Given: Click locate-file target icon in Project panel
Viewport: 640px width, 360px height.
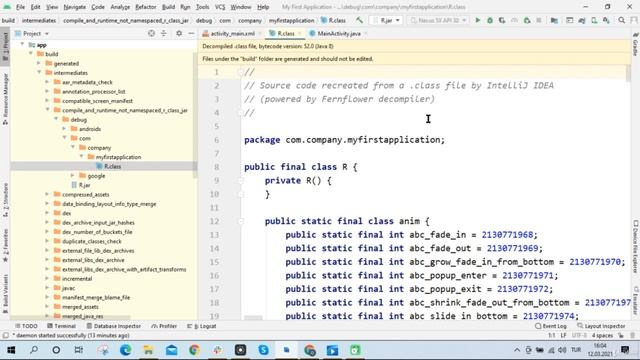Looking at the screenshot, I should pos(151,33).
